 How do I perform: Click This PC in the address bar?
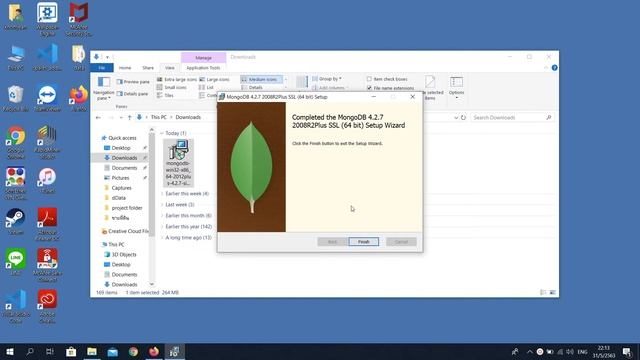click(159, 117)
